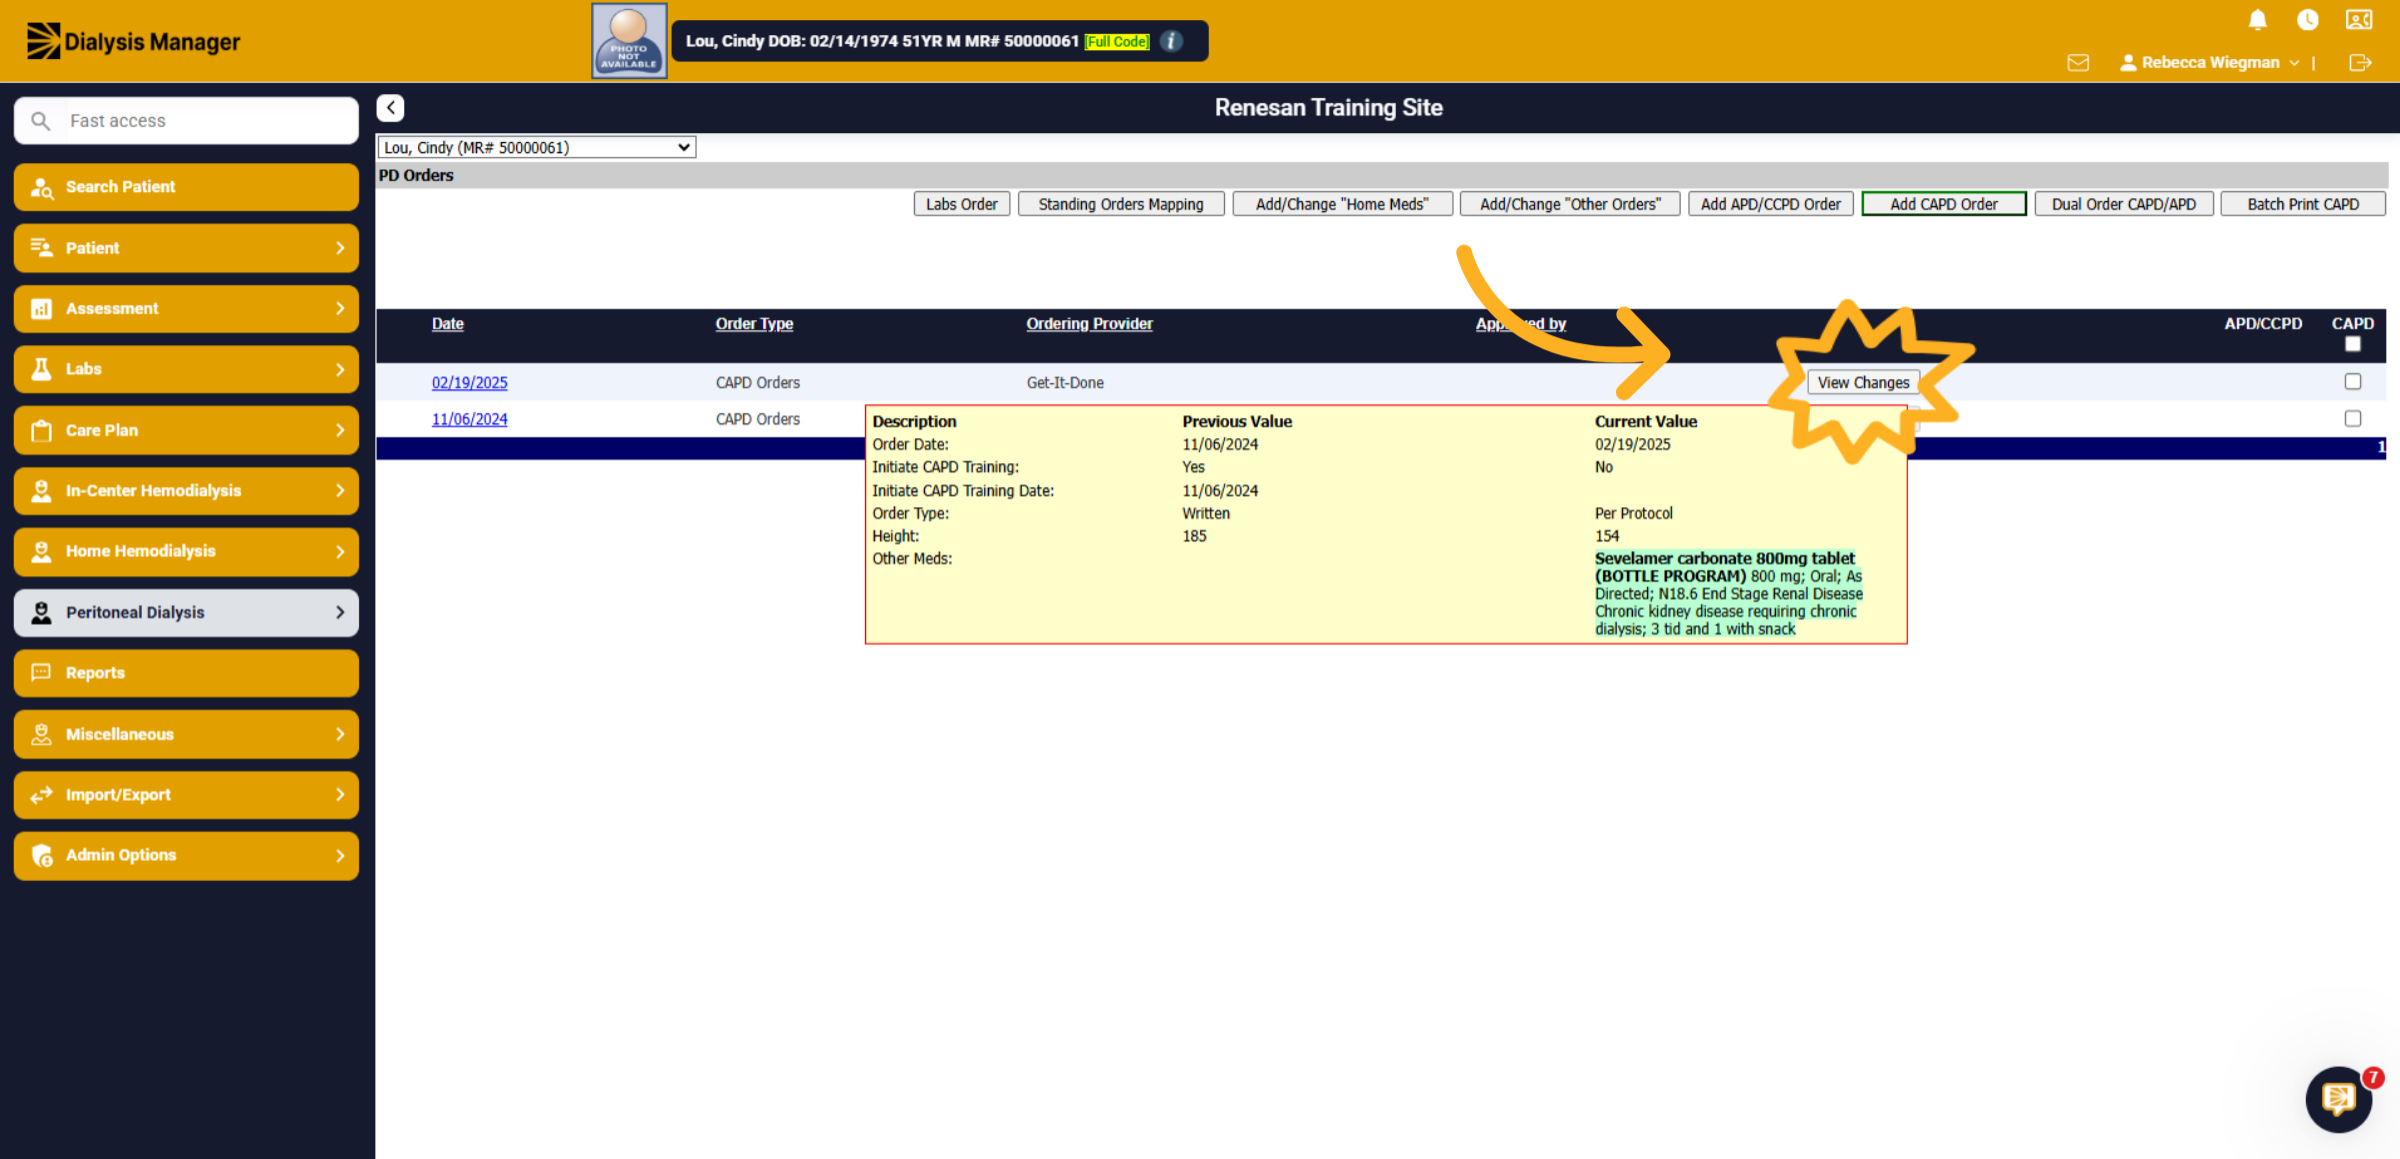
Task: Open Search Patient menu item
Action: coord(186,187)
